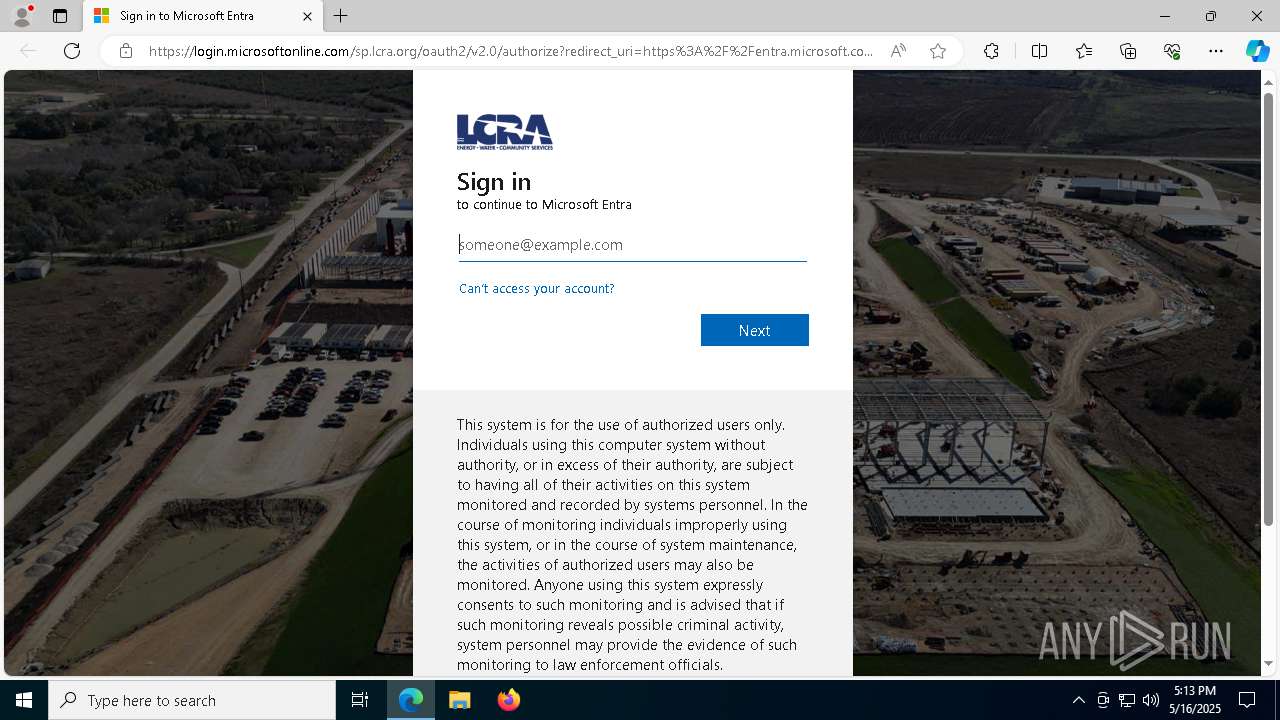Viewport: 1280px width, 720px height.
Task: Minimize the Edge window
Action: click(x=1165, y=16)
